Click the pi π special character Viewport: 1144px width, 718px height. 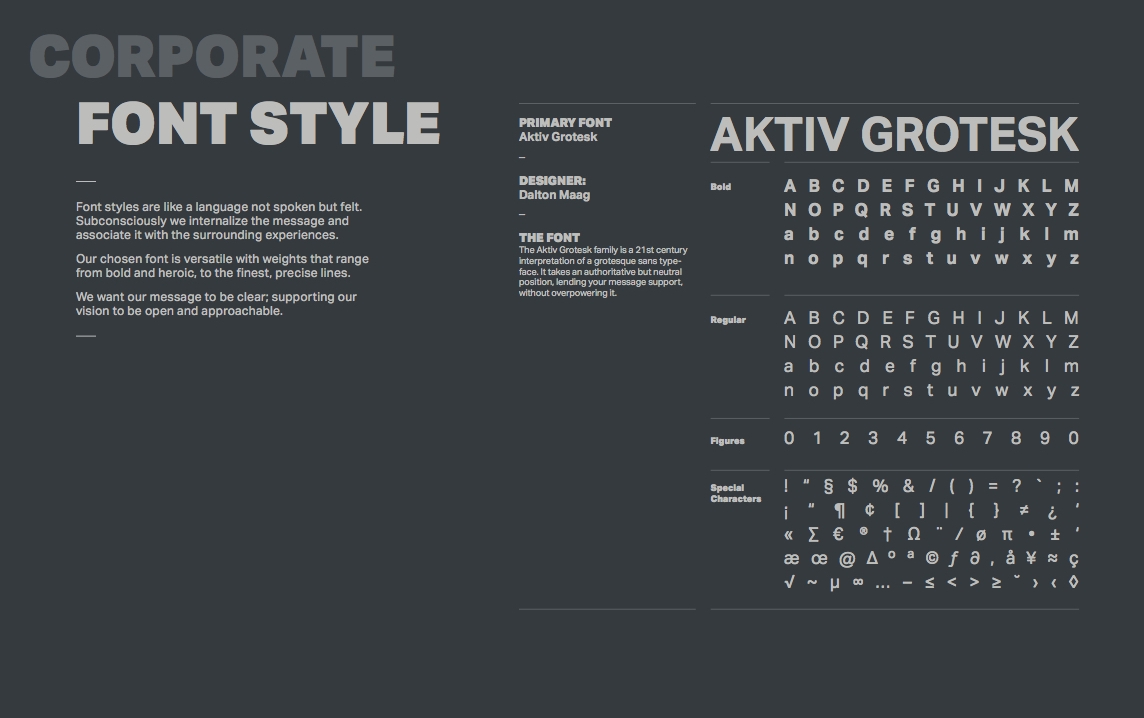1008,535
